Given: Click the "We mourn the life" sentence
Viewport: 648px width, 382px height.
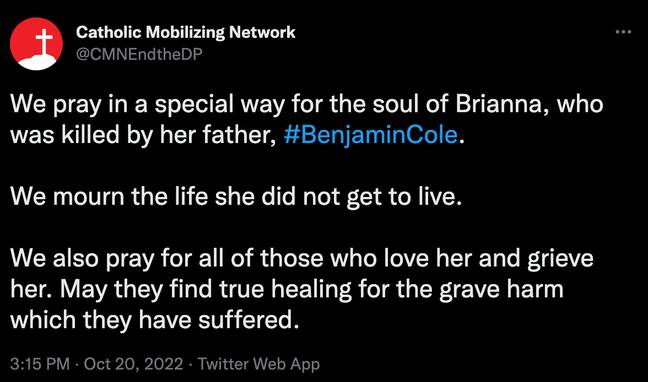Looking at the screenshot, I should (x=235, y=197).
